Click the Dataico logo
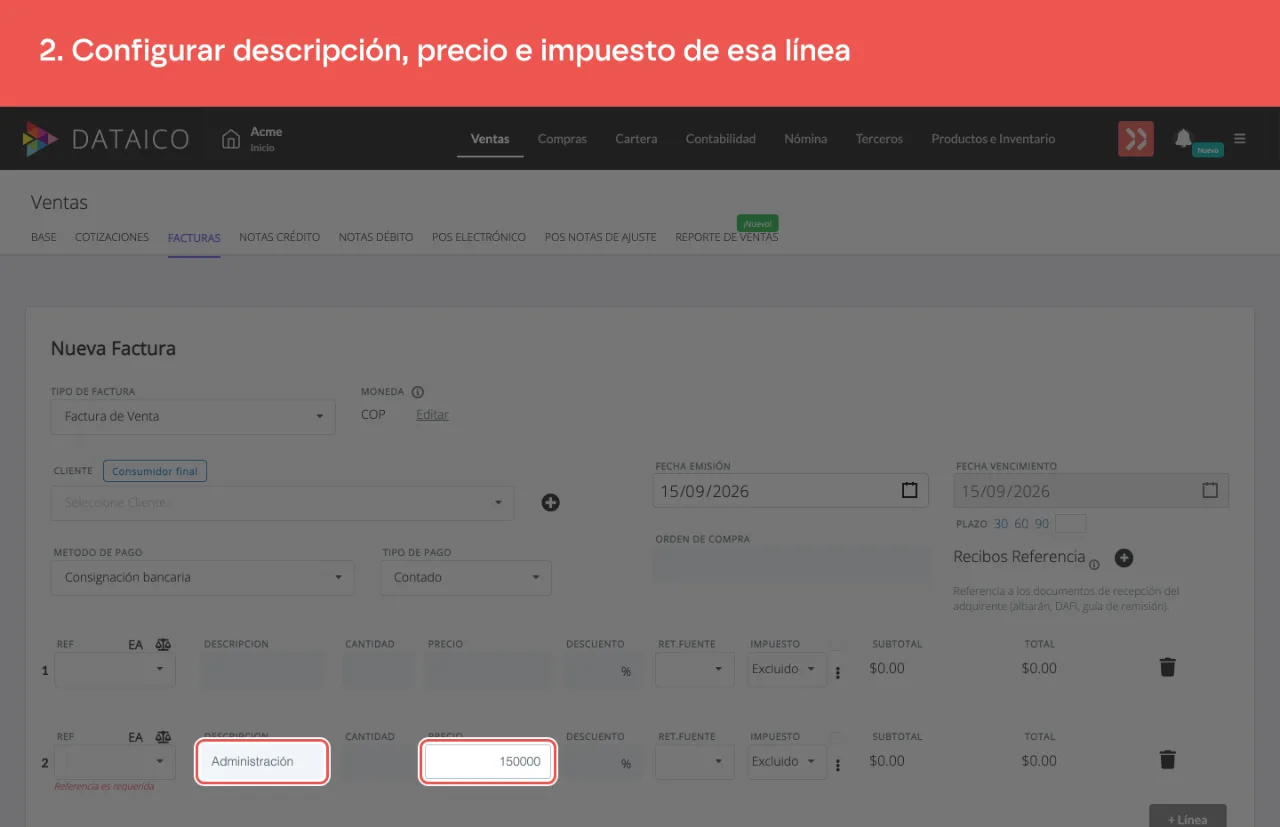1280x827 pixels. tap(105, 139)
